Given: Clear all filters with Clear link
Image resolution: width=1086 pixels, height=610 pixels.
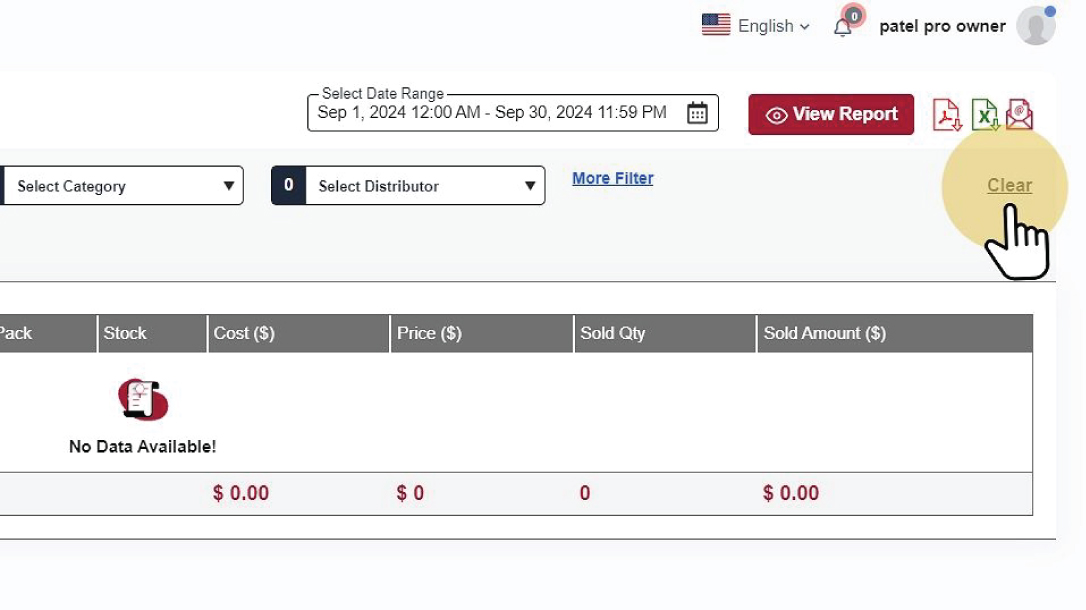Looking at the screenshot, I should pos(1009,185).
